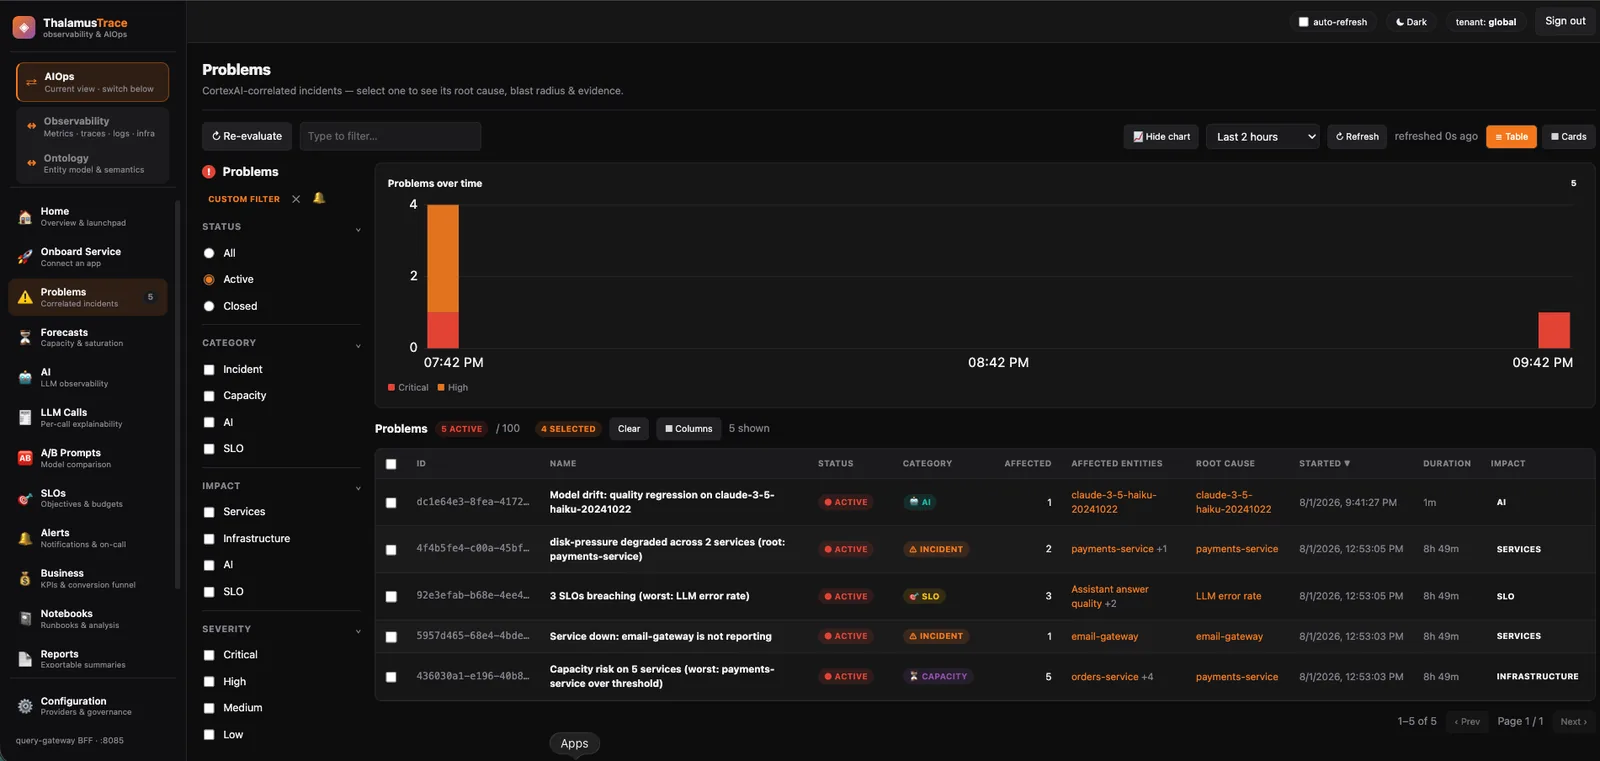1600x761 pixels.
Task: Click the Type to filter input field
Action: 390,137
